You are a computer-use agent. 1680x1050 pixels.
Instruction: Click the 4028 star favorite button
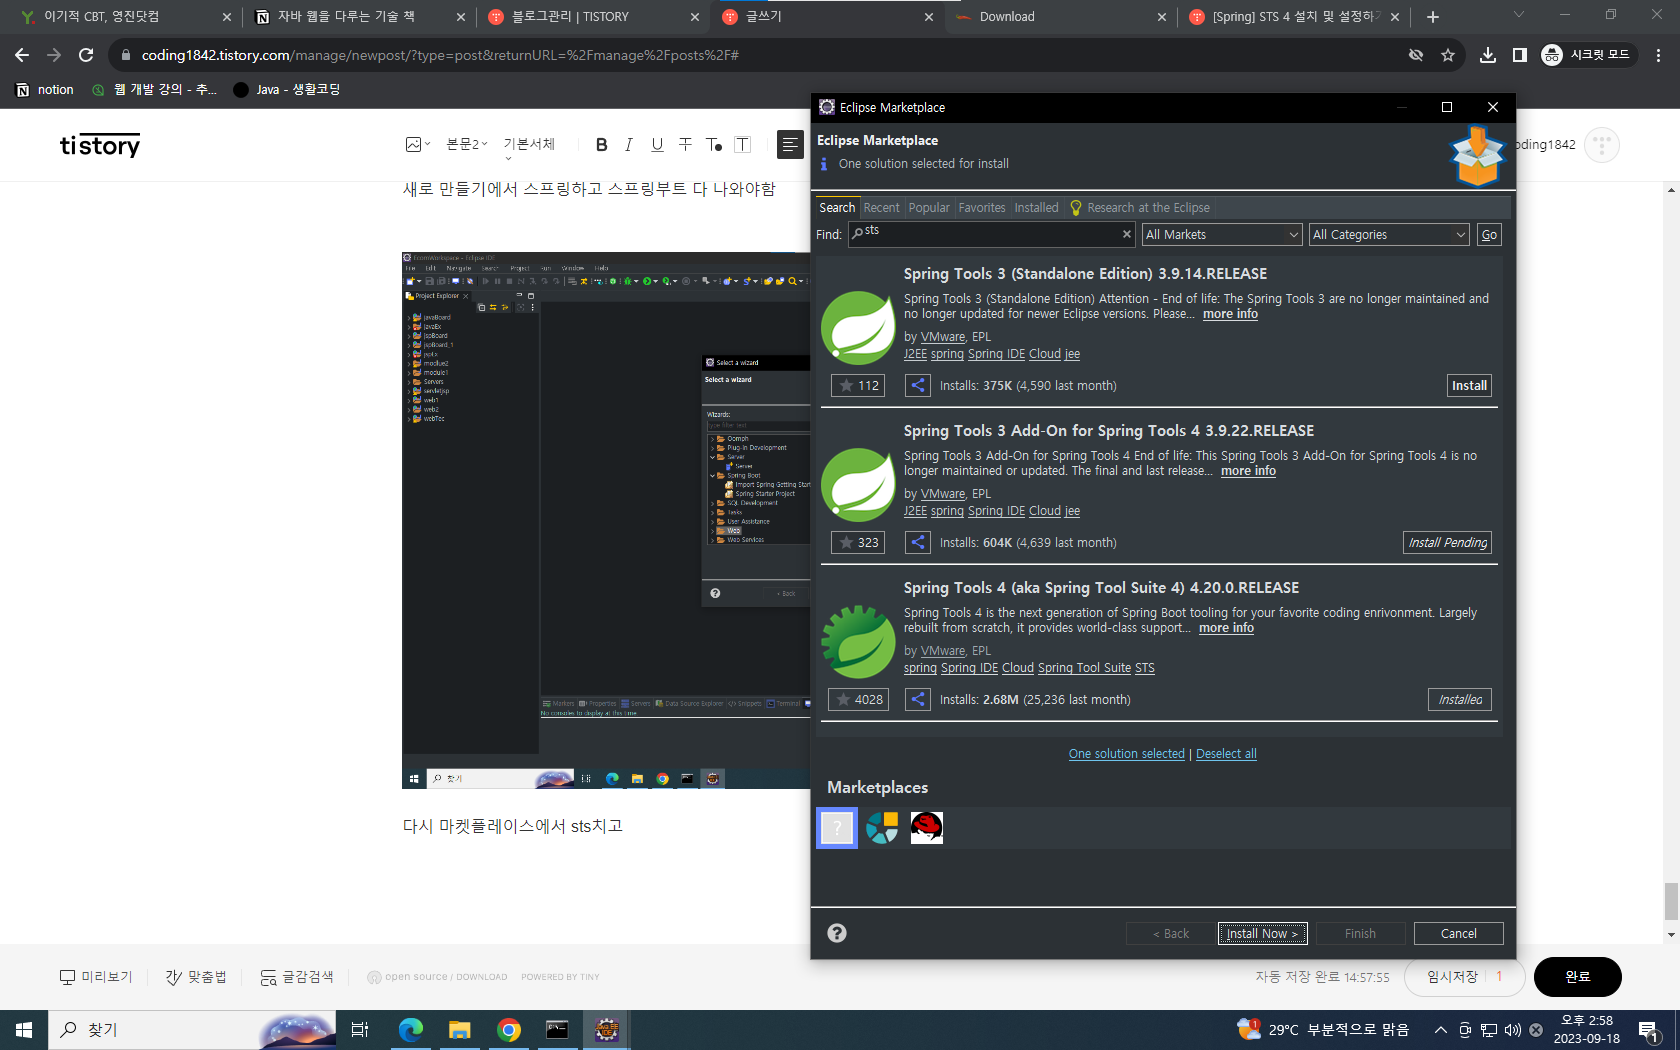tap(858, 700)
